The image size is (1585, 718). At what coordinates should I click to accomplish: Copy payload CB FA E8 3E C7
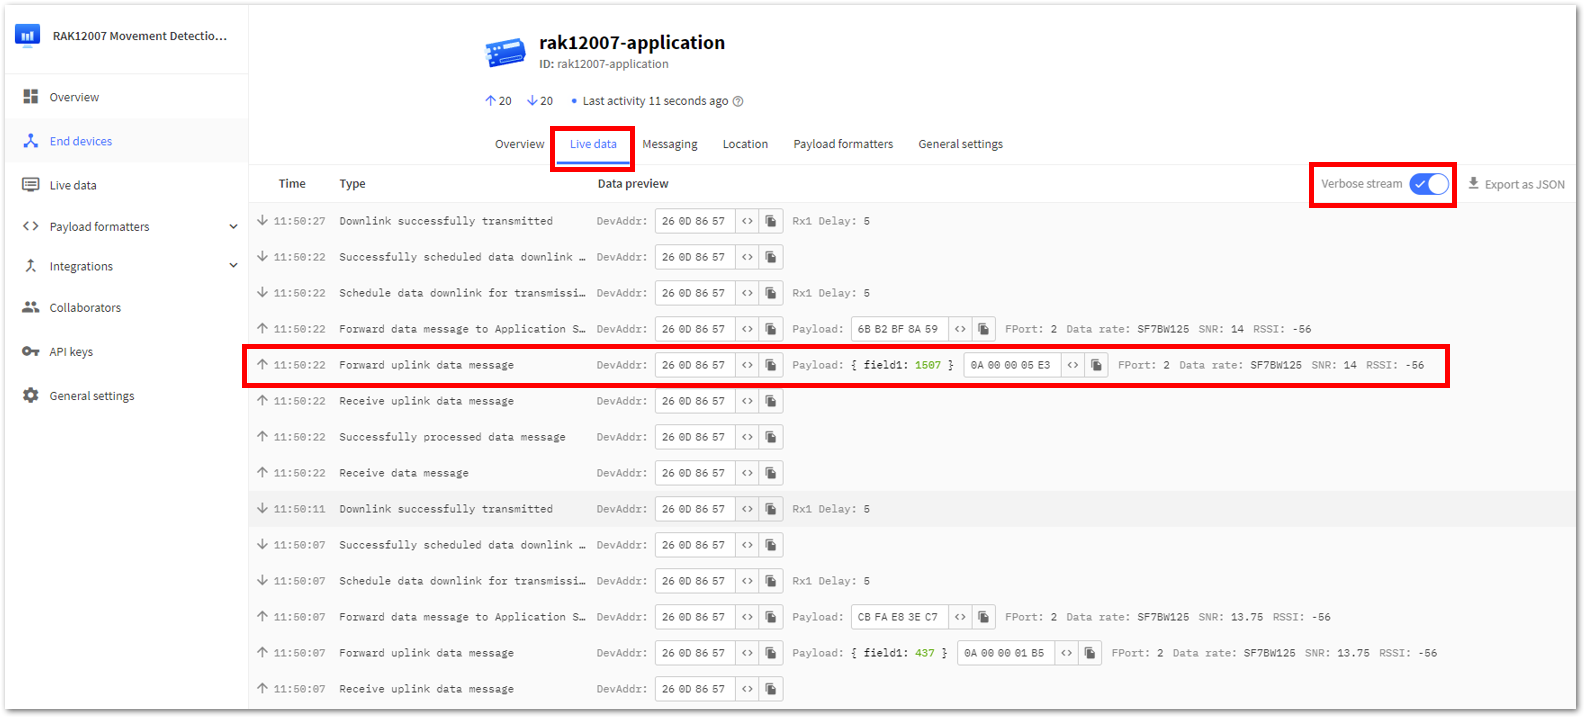click(984, 617)
